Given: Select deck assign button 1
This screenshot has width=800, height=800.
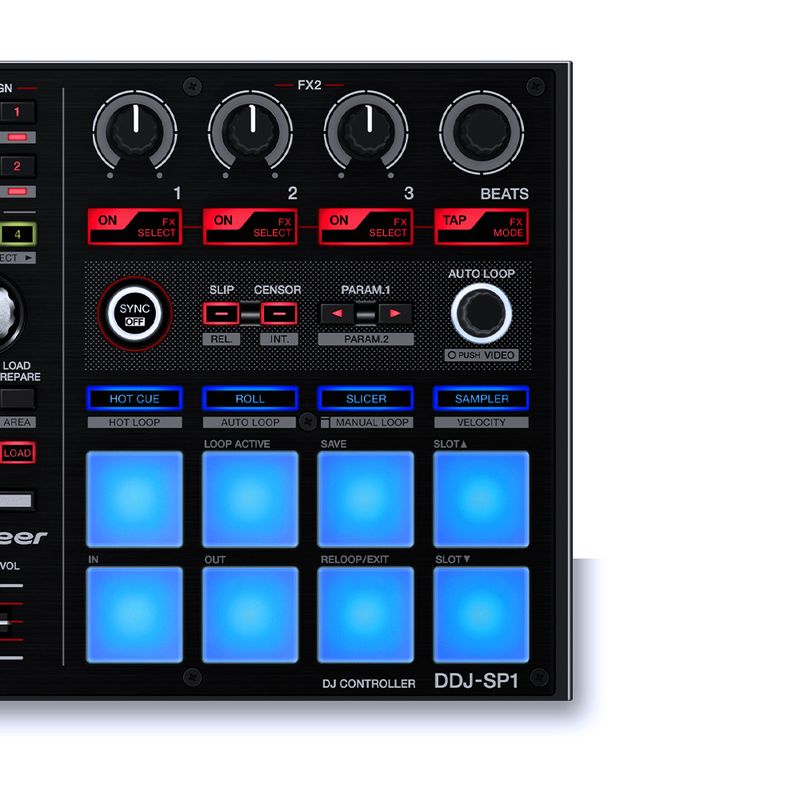Looking at the screenshot, I should tap(17, 112).
